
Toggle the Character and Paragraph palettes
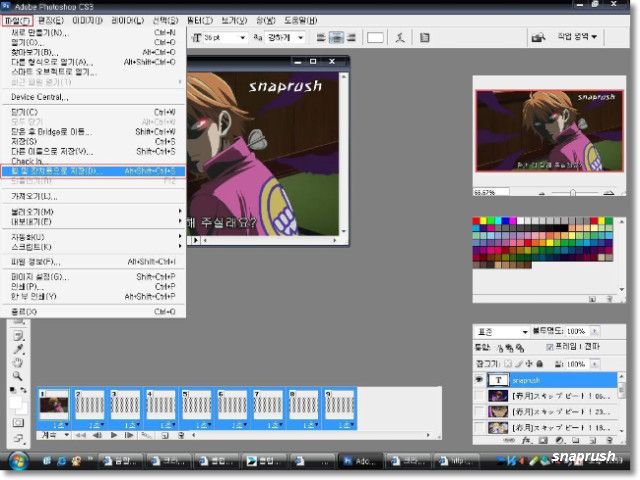(424, 38)
